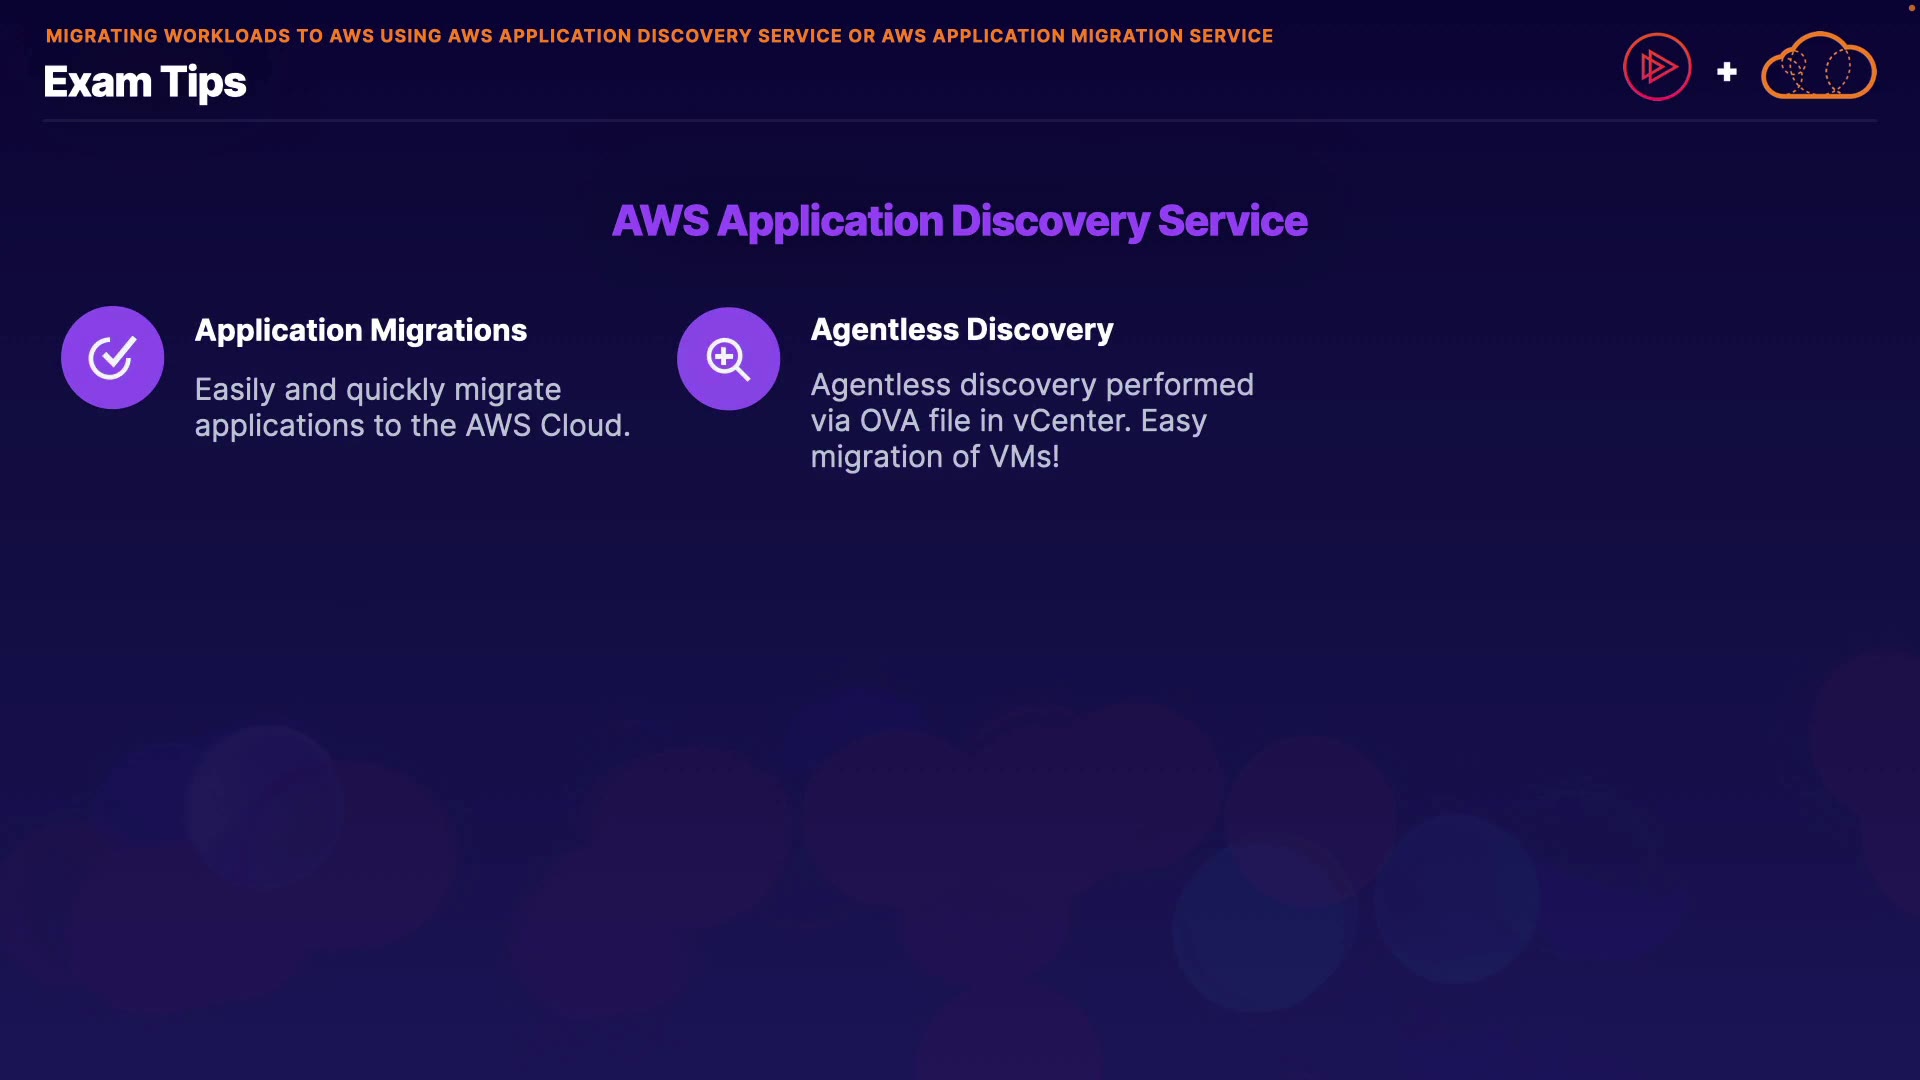Select the Exam Tips slide title
This screenshot has width=1920, height=1080.
click(x=145, y=82)
